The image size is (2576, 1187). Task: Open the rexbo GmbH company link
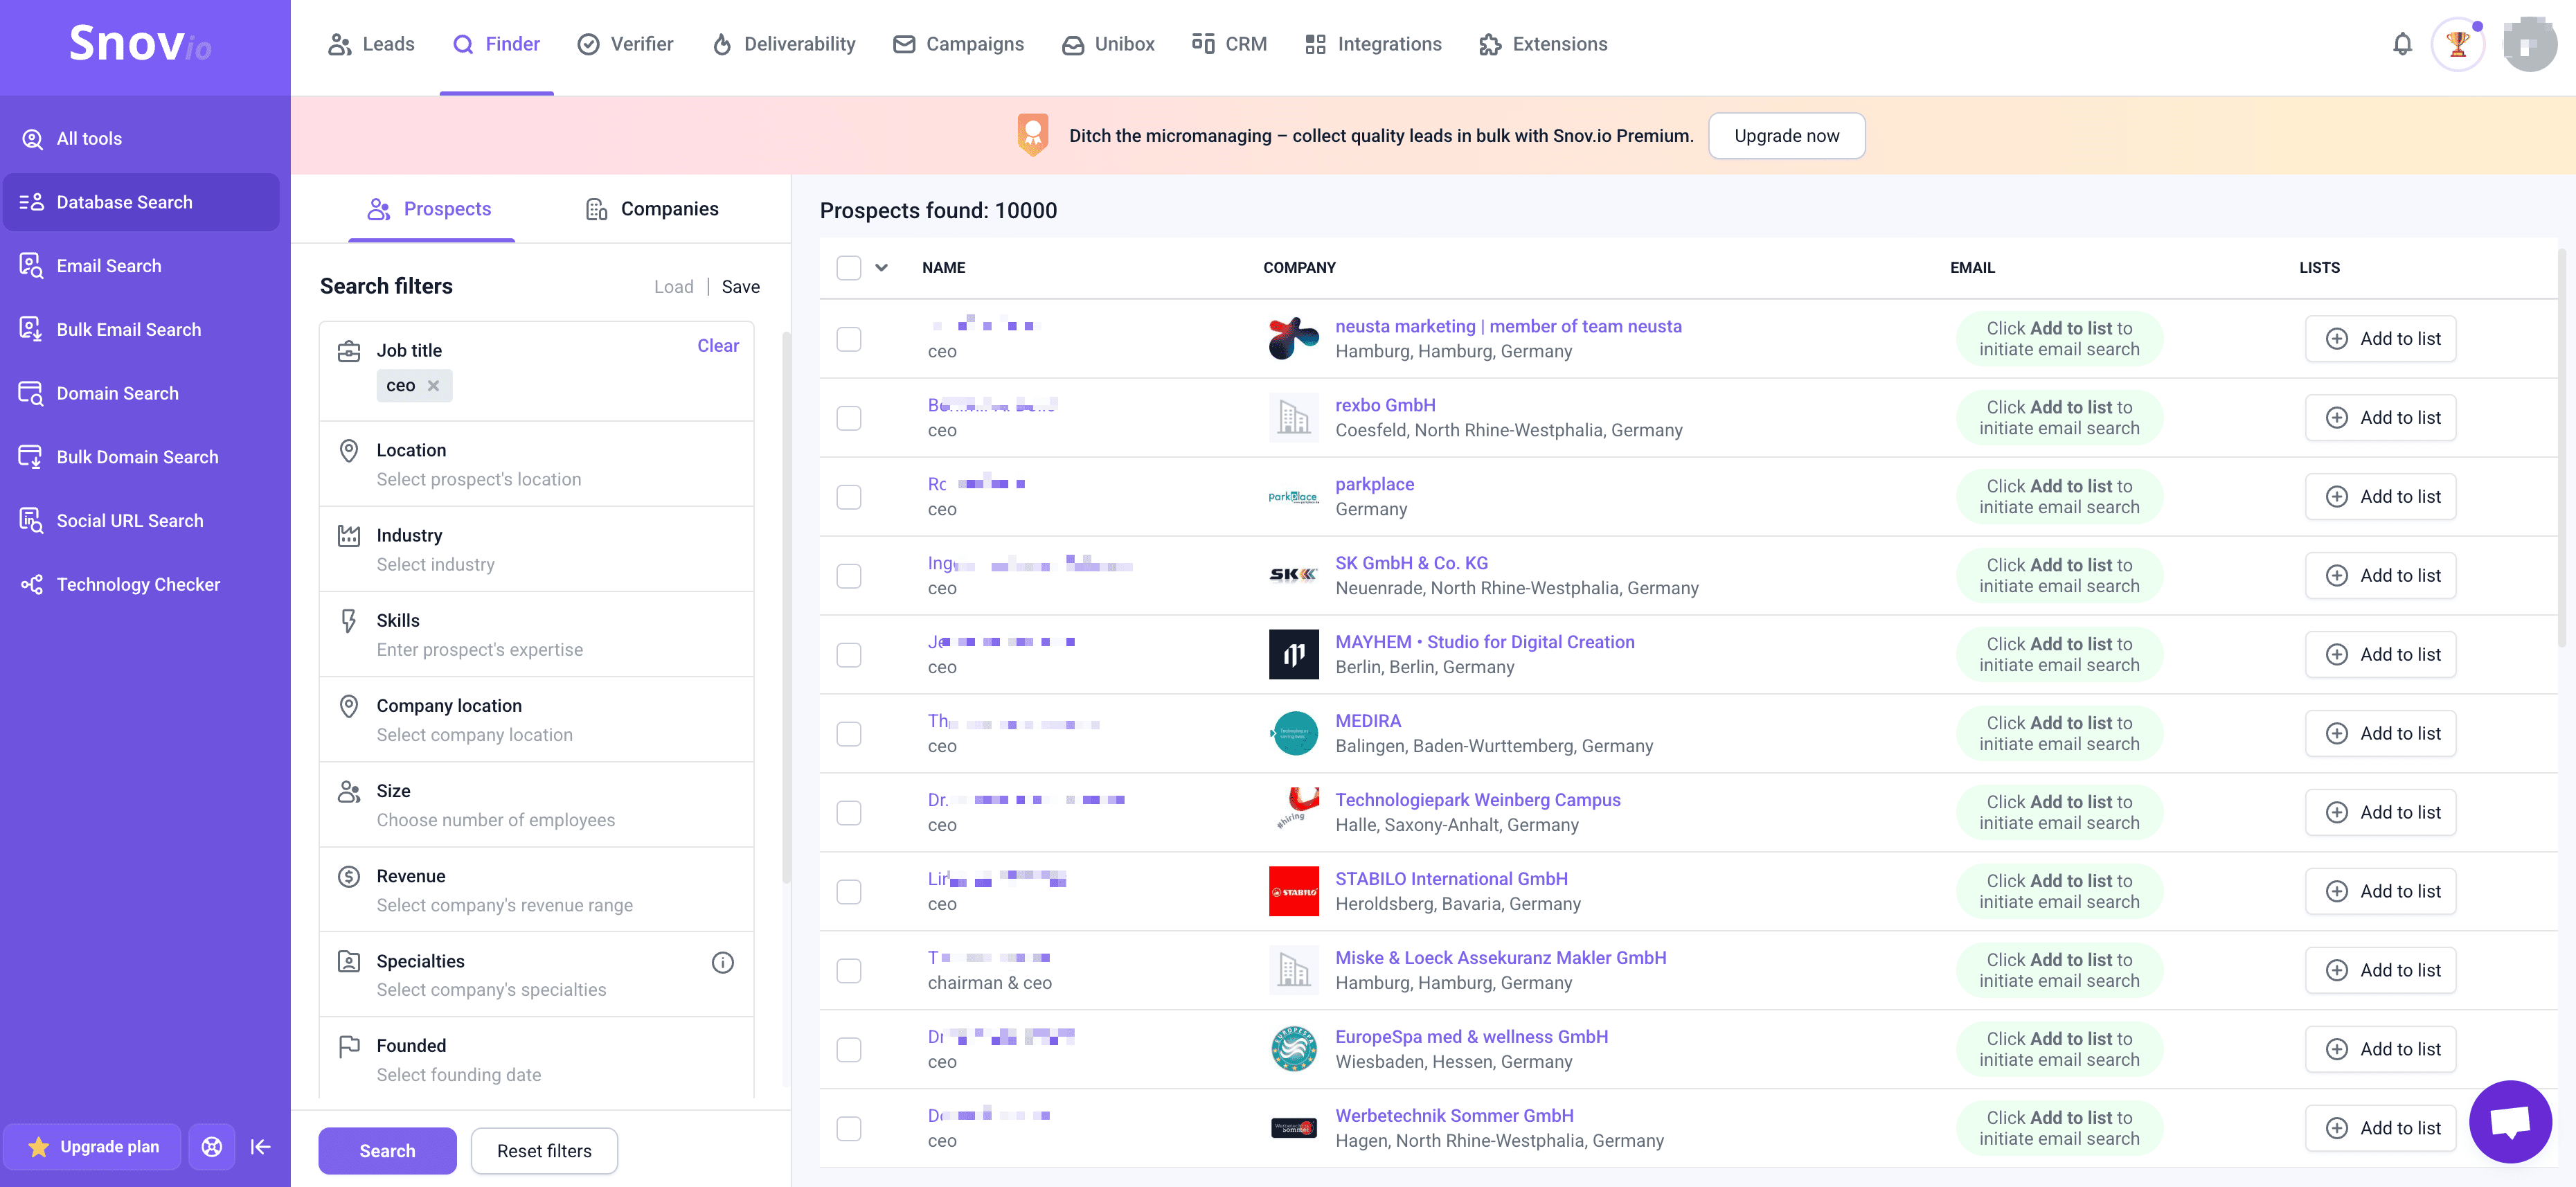[x=1385, y=404]
